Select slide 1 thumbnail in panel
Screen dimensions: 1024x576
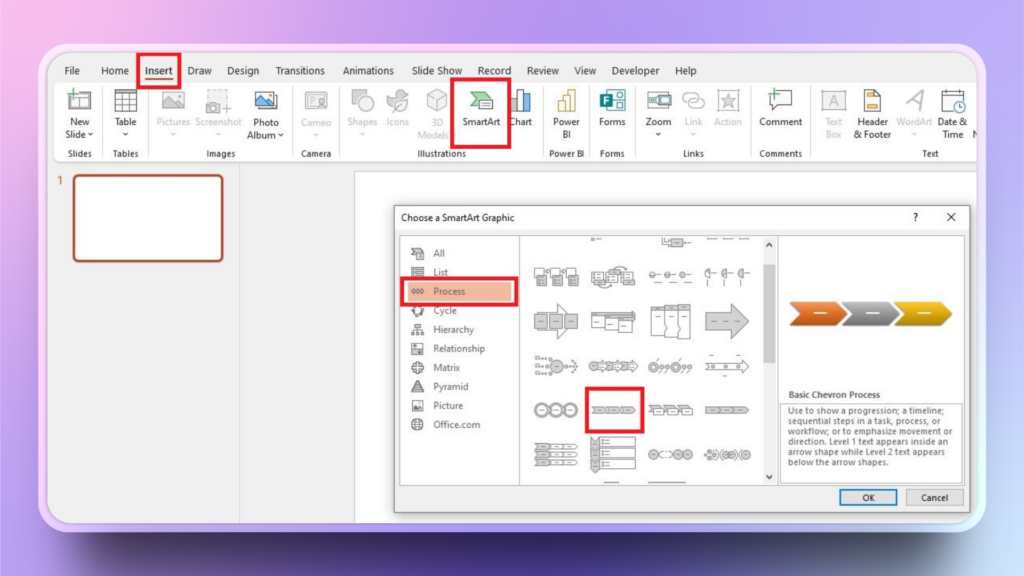148,218
